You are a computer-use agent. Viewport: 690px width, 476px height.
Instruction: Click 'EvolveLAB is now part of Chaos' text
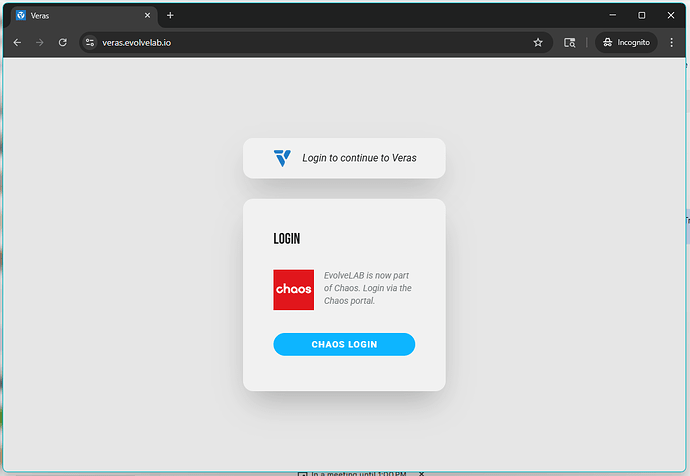click(x=367, y=288)
